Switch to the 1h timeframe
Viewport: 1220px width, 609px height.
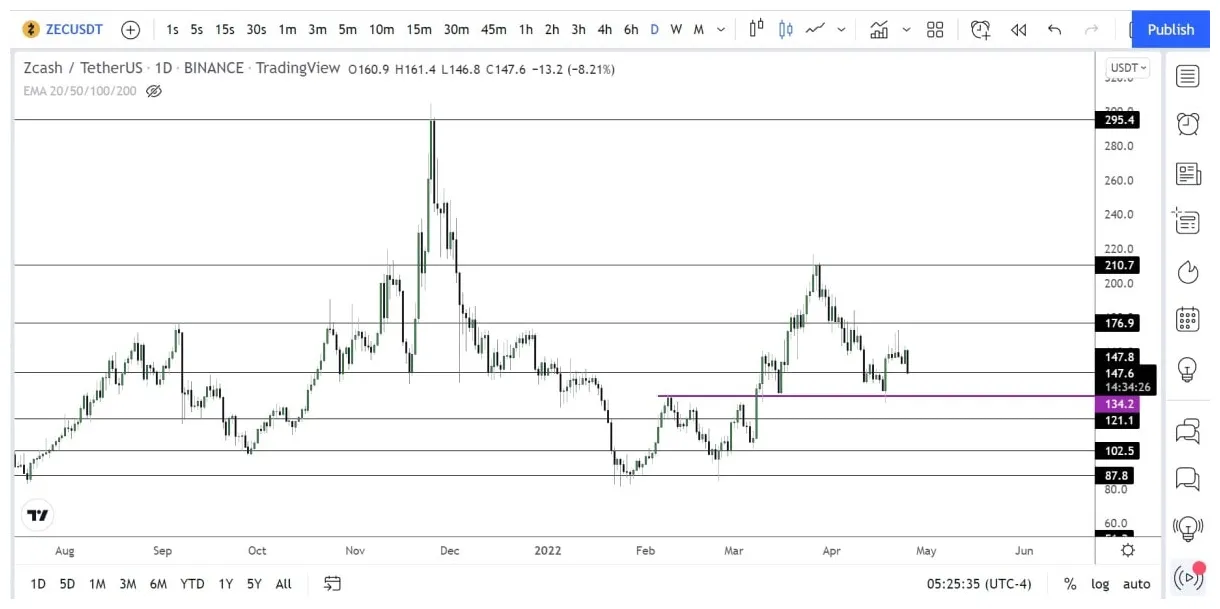pos(527,30)
